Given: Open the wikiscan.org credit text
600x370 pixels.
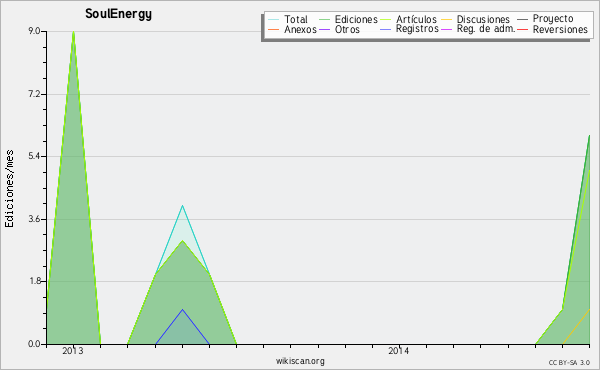Looking at the screenshot, I should [300, 361].
